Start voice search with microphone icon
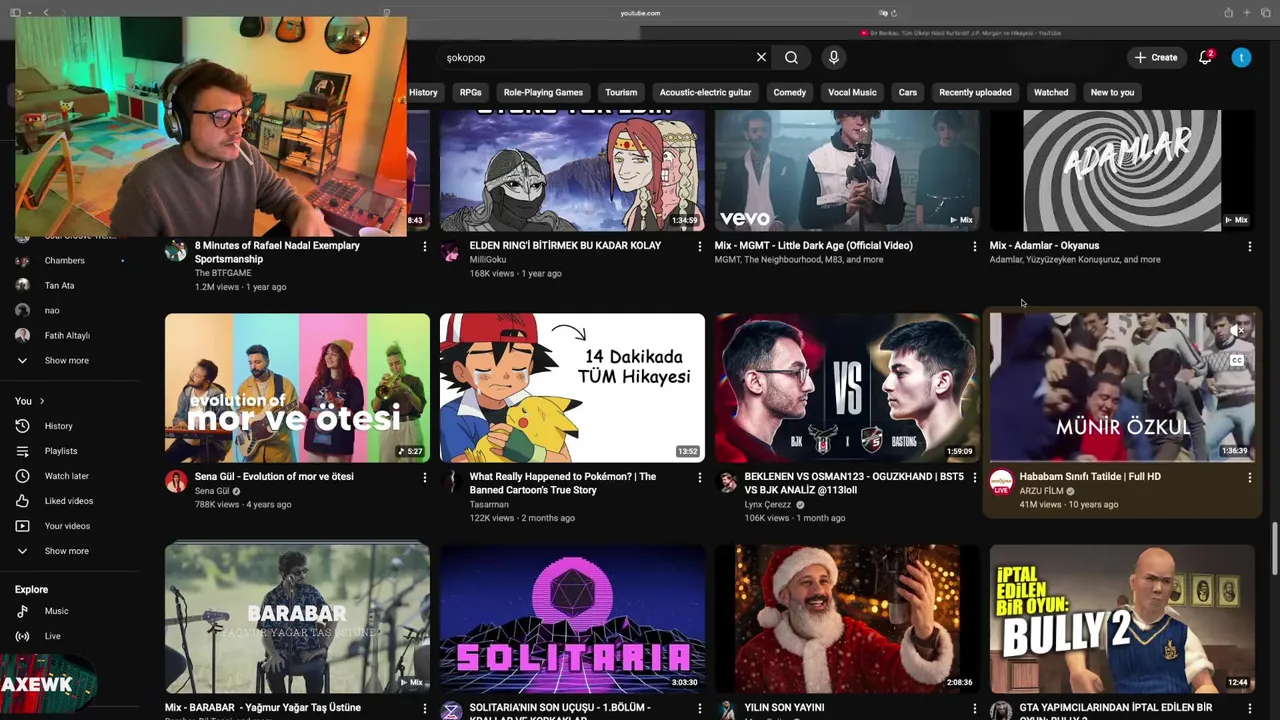This screenshot has width=1280, height=720. click(x=833, y=57)
